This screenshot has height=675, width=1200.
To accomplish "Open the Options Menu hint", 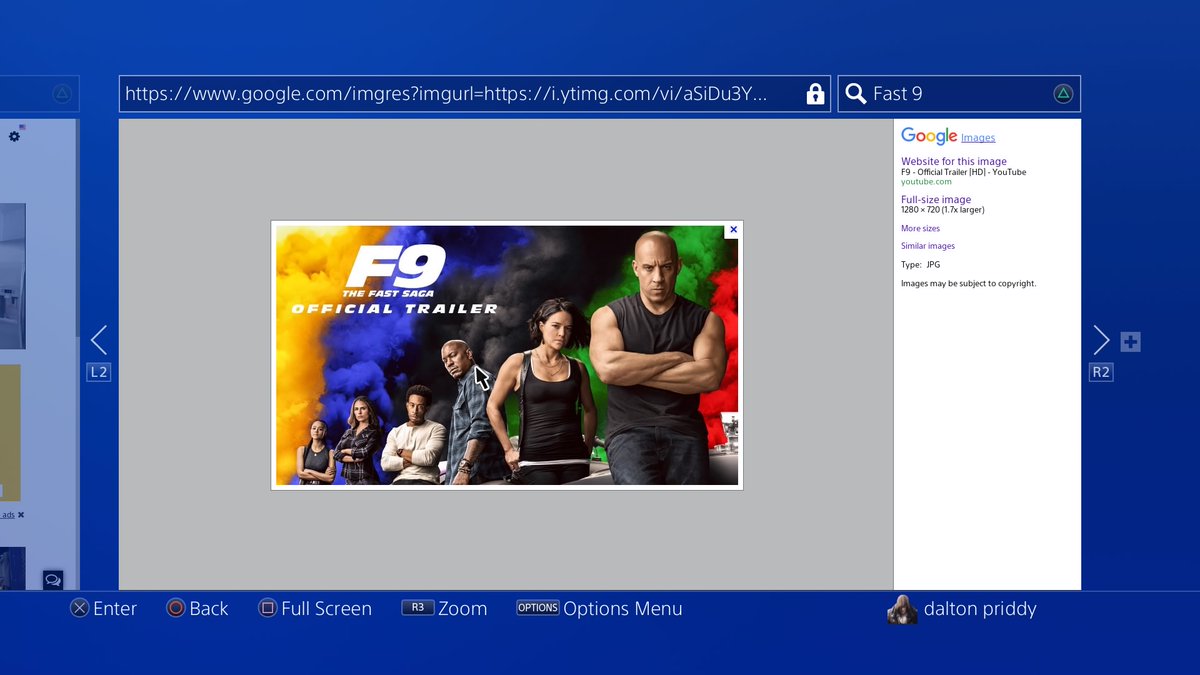I will click(600, 608).
